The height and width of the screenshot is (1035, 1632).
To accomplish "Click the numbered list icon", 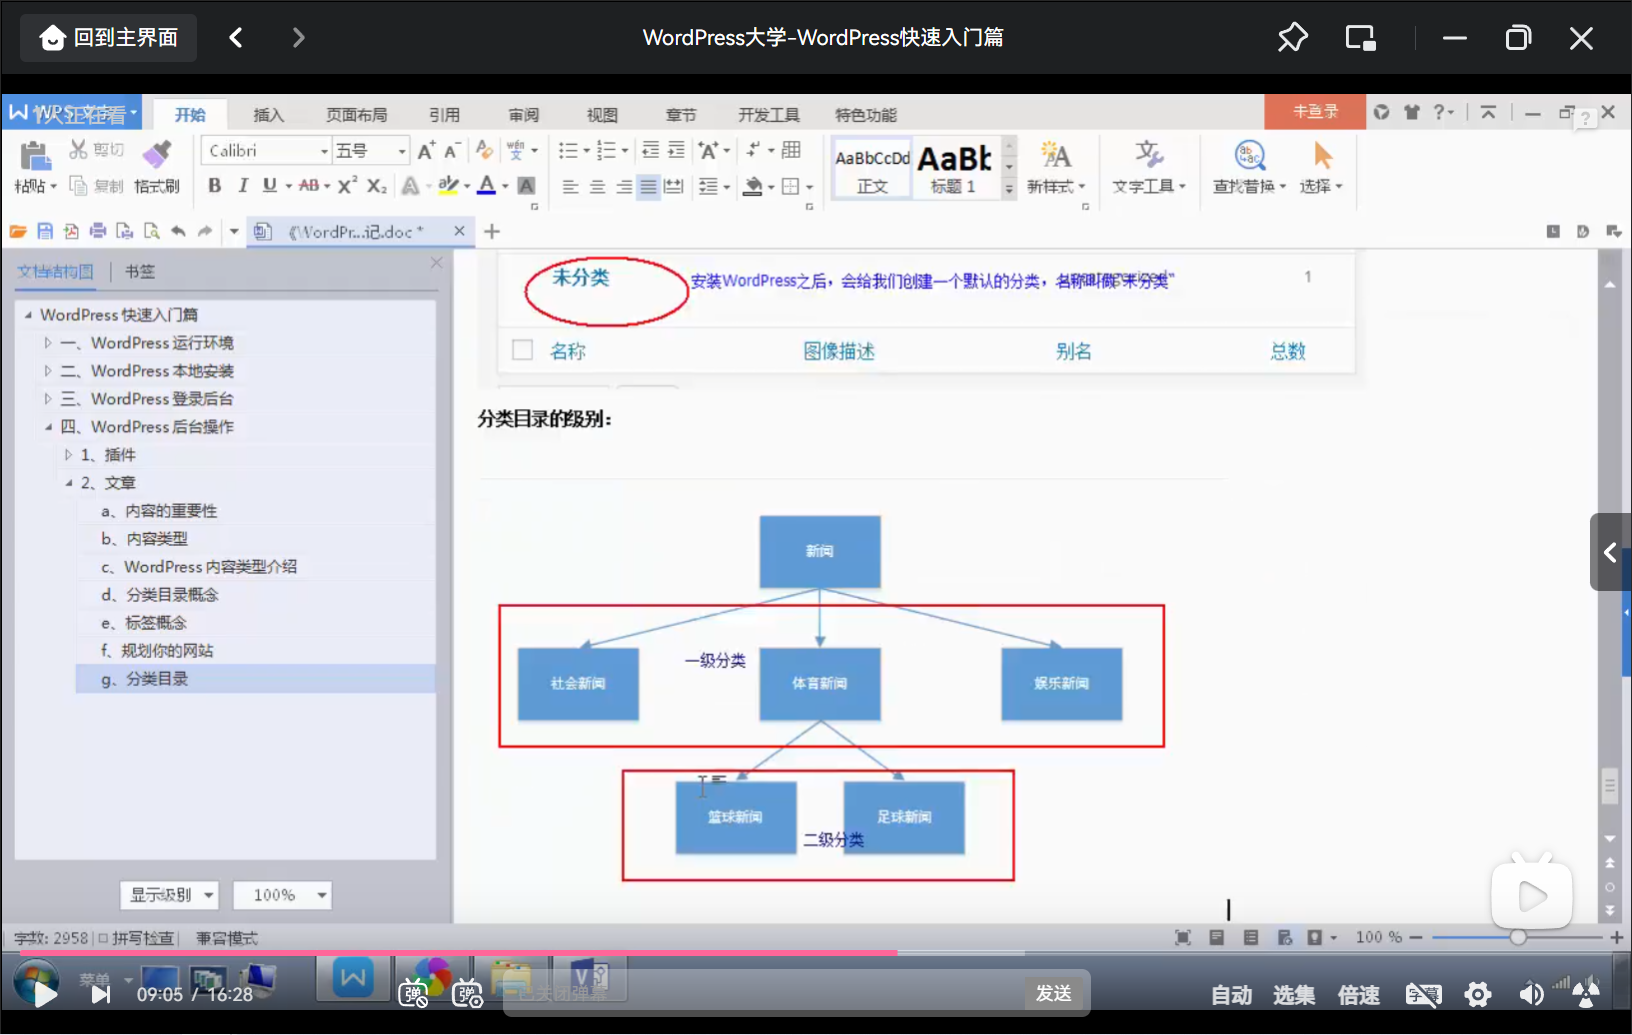I will tap(606, 150).
